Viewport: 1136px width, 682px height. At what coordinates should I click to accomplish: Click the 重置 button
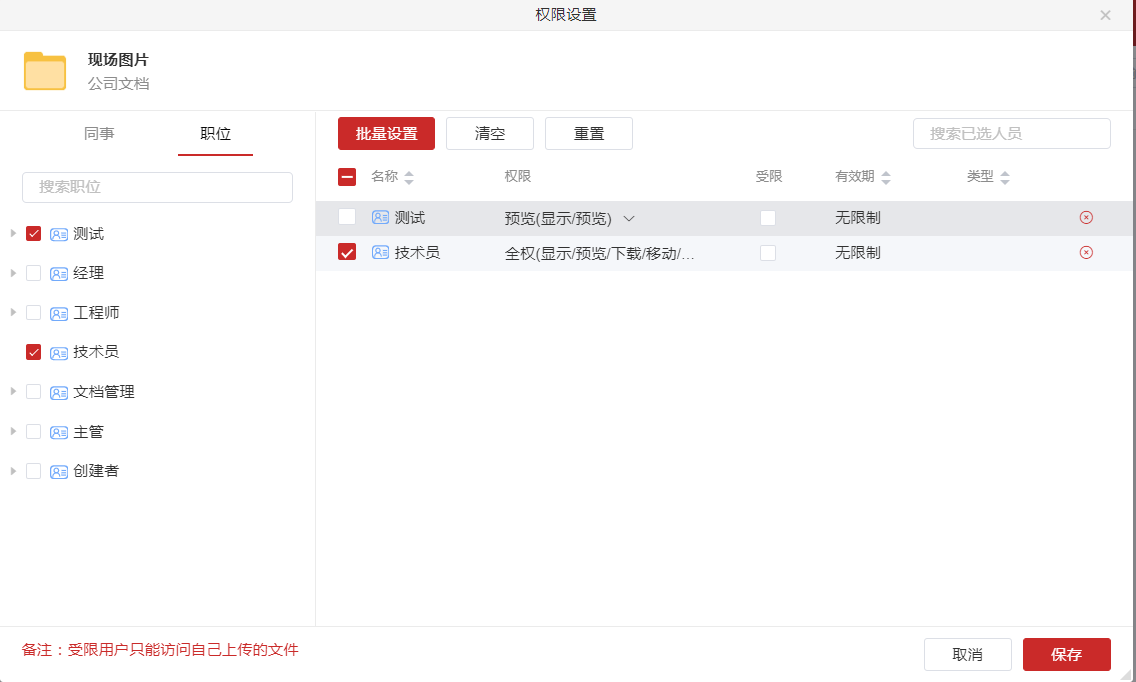(588, 133)
